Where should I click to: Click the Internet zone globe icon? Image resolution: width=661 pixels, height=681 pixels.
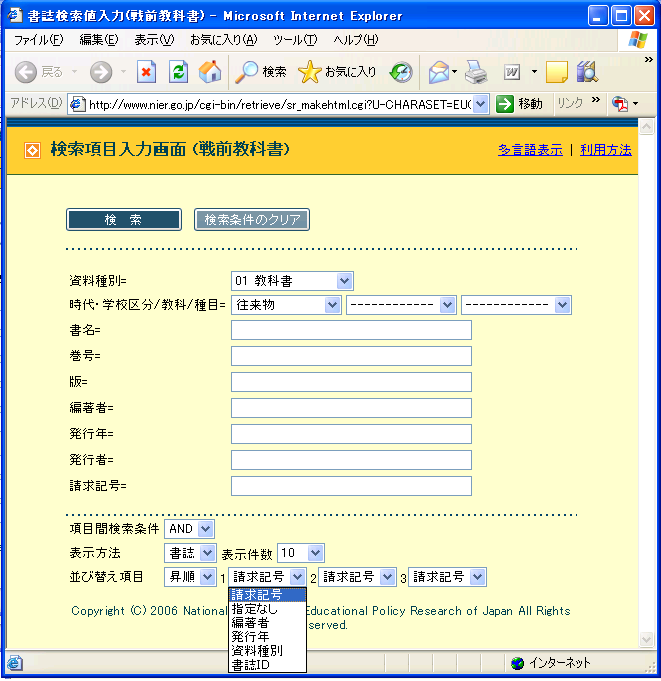[x=517, y=663]
